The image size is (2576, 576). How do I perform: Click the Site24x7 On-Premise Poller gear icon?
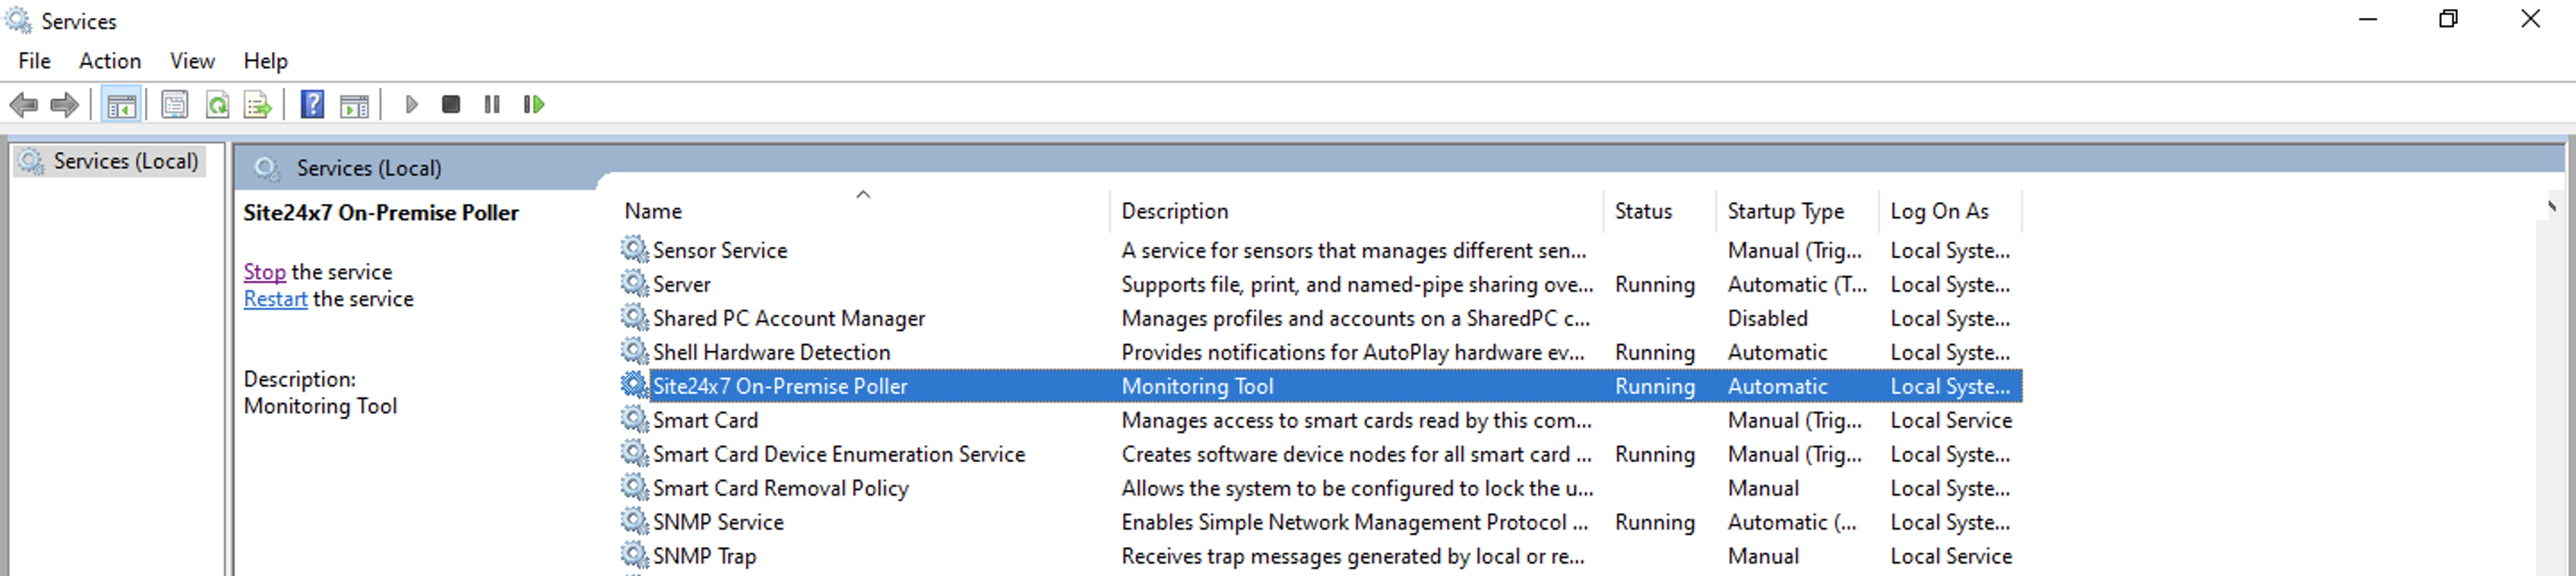(634, 385)
